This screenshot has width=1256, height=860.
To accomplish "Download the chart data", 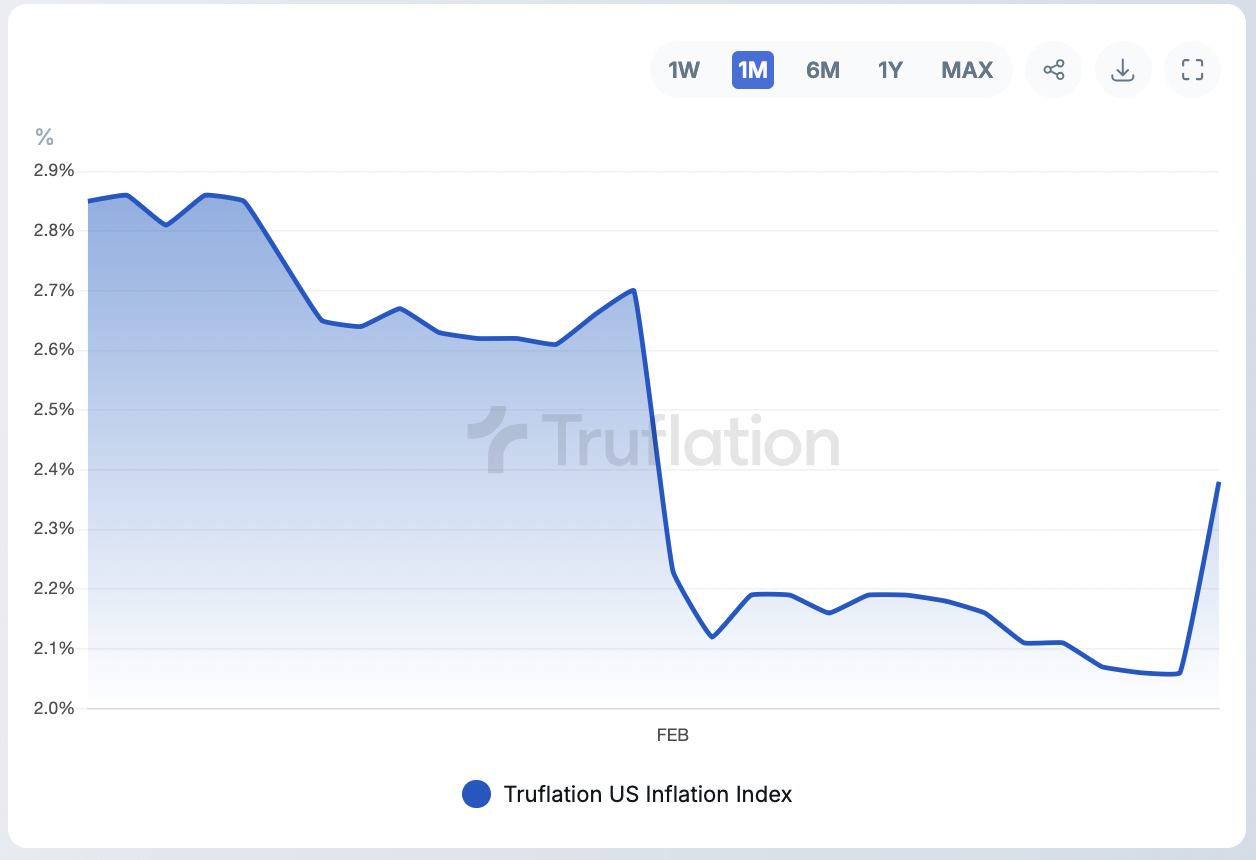I will point(1123,70).
